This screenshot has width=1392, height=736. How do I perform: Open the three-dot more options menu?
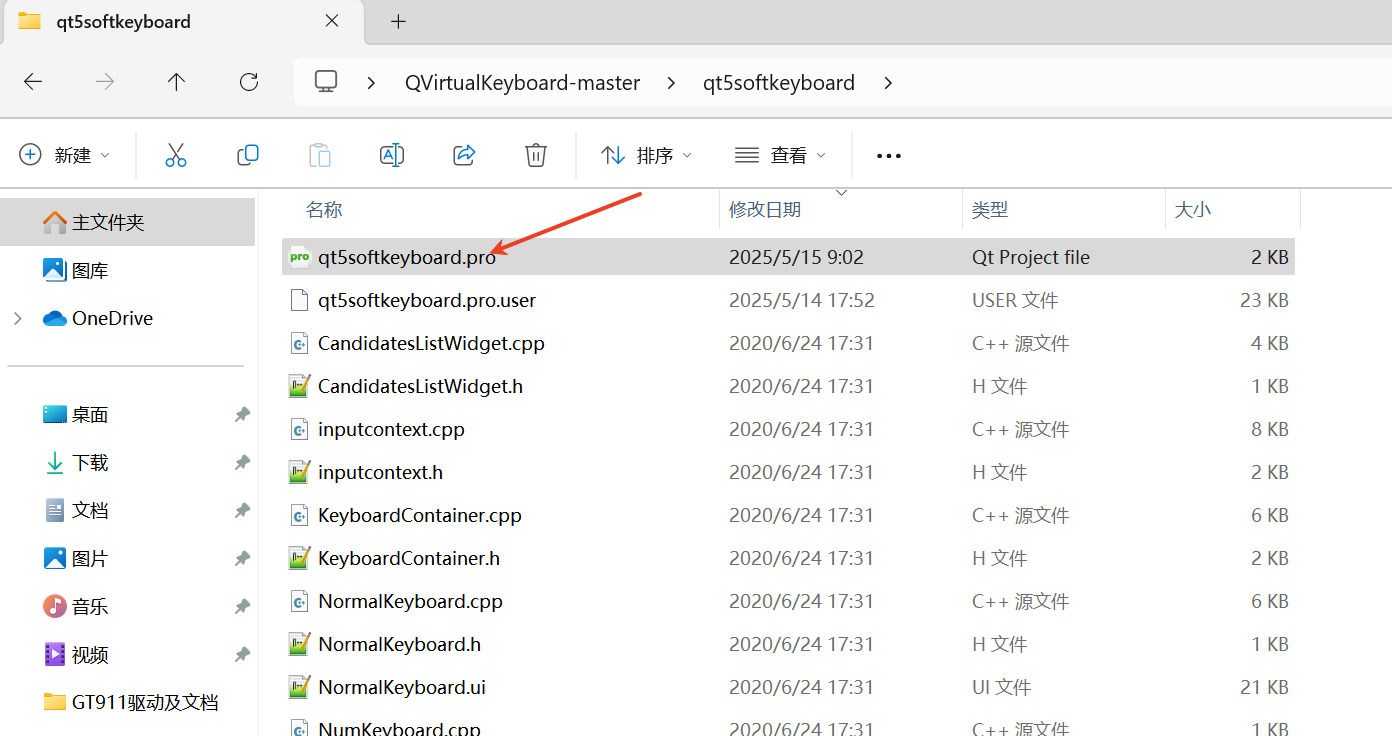[x=889, y=155]
